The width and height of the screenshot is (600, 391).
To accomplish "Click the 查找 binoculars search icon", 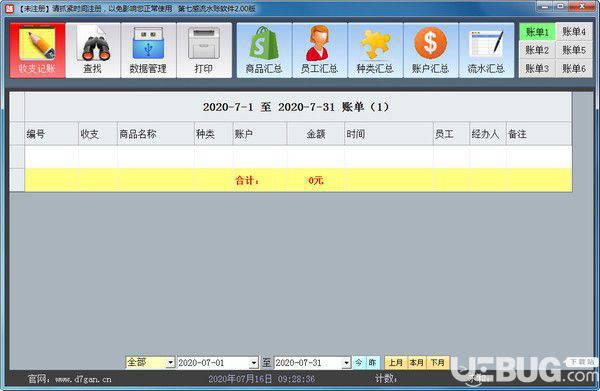I will pyautogui.click(x=93, y=50).
